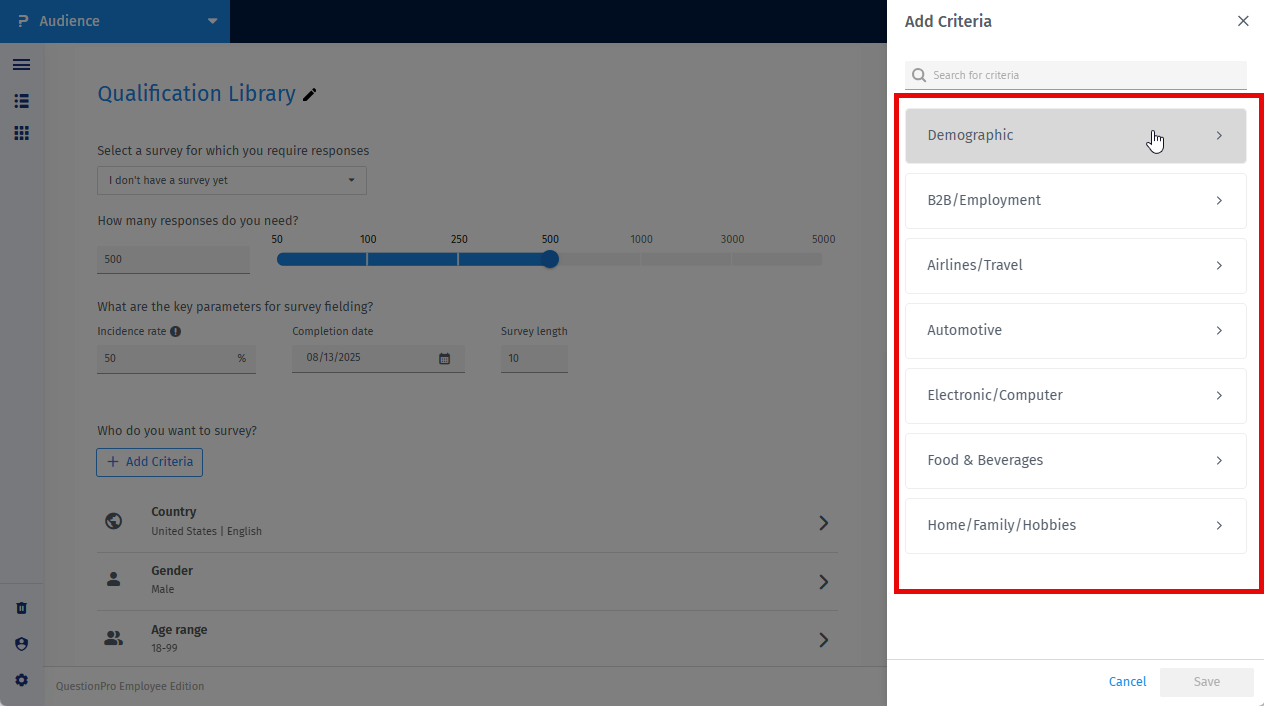Click the Gender person icon
This screenshot has width=1264, height=706.
click(x=114, y=579)
